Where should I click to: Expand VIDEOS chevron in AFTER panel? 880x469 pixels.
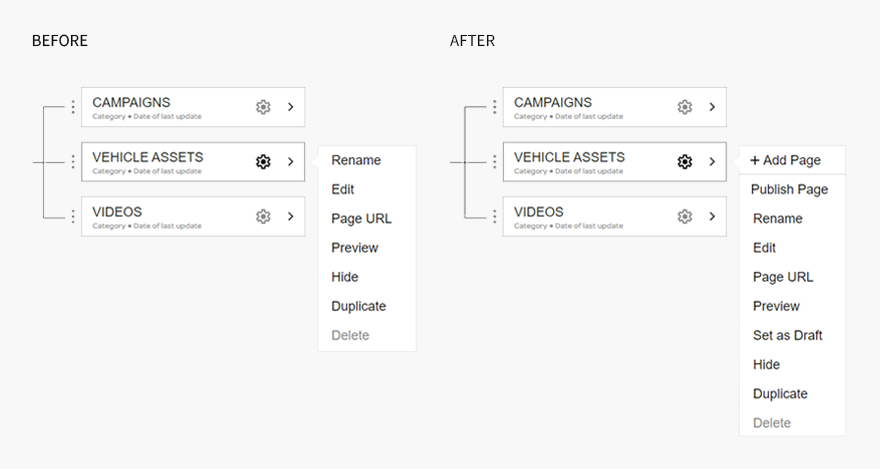[x=712, y=216]
